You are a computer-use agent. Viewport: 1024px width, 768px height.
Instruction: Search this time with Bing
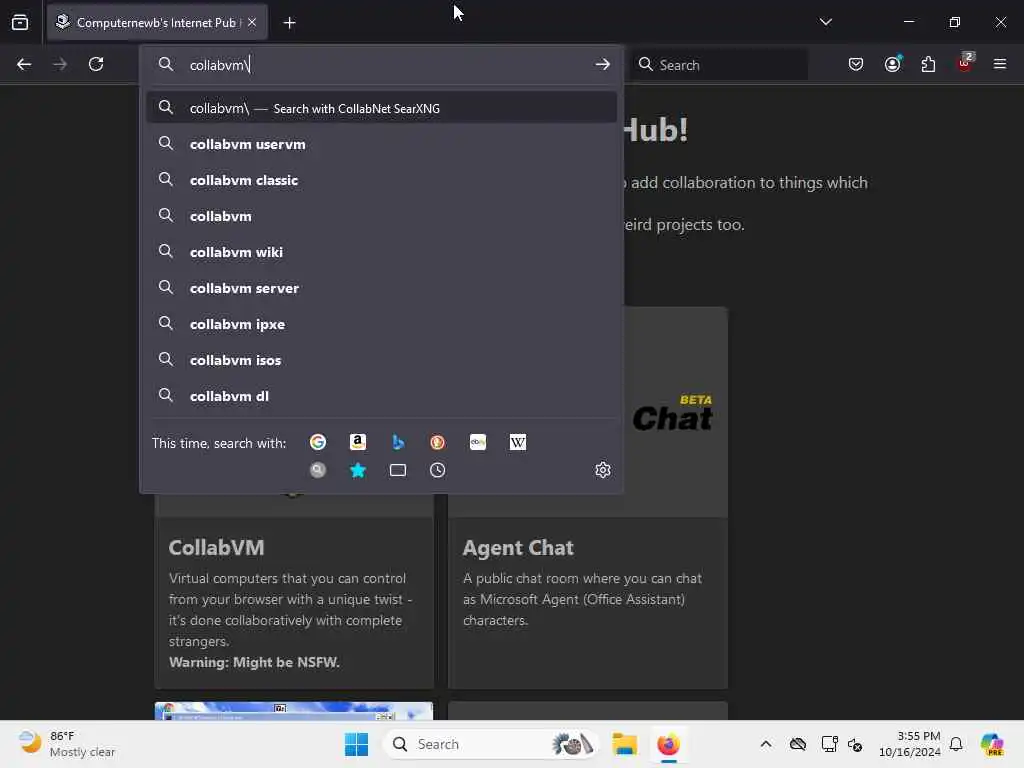click(x=398, y=442)
